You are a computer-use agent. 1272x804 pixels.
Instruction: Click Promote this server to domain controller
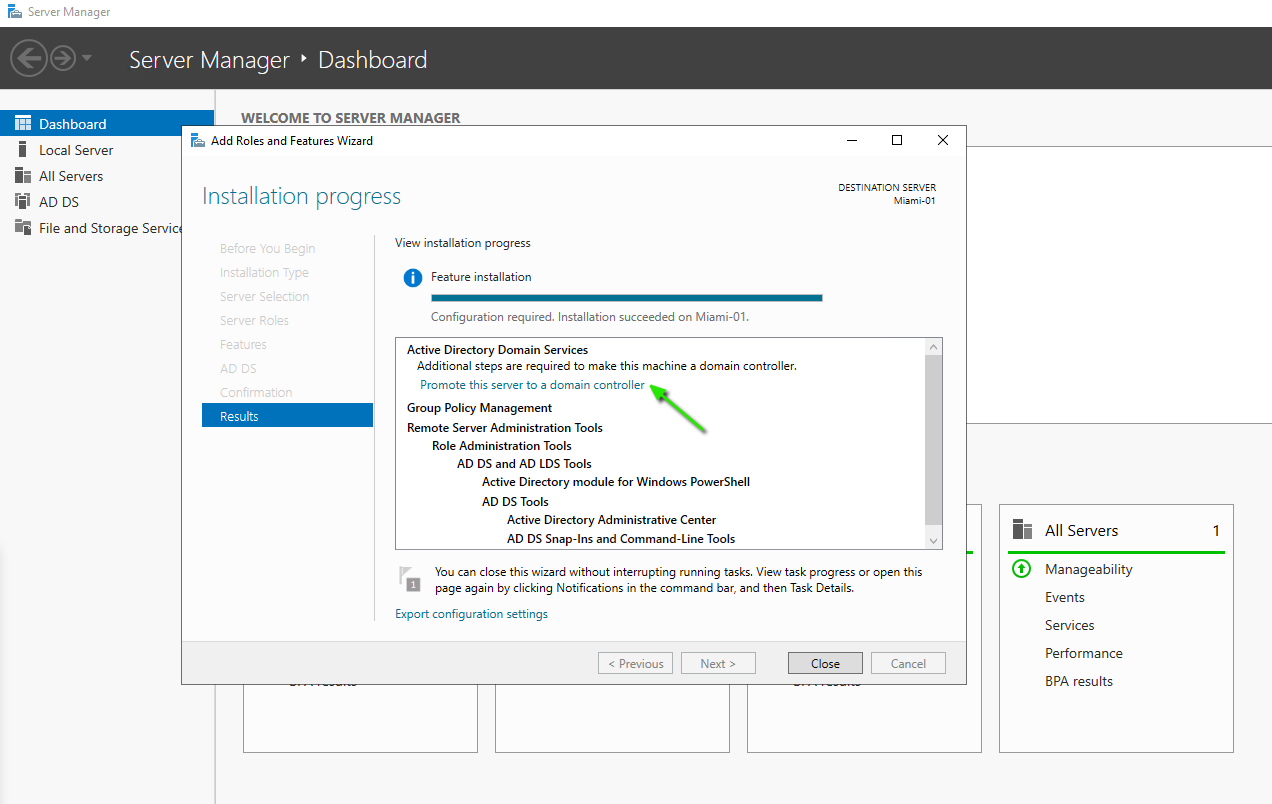pyautogui.click(x=532, y=385)
